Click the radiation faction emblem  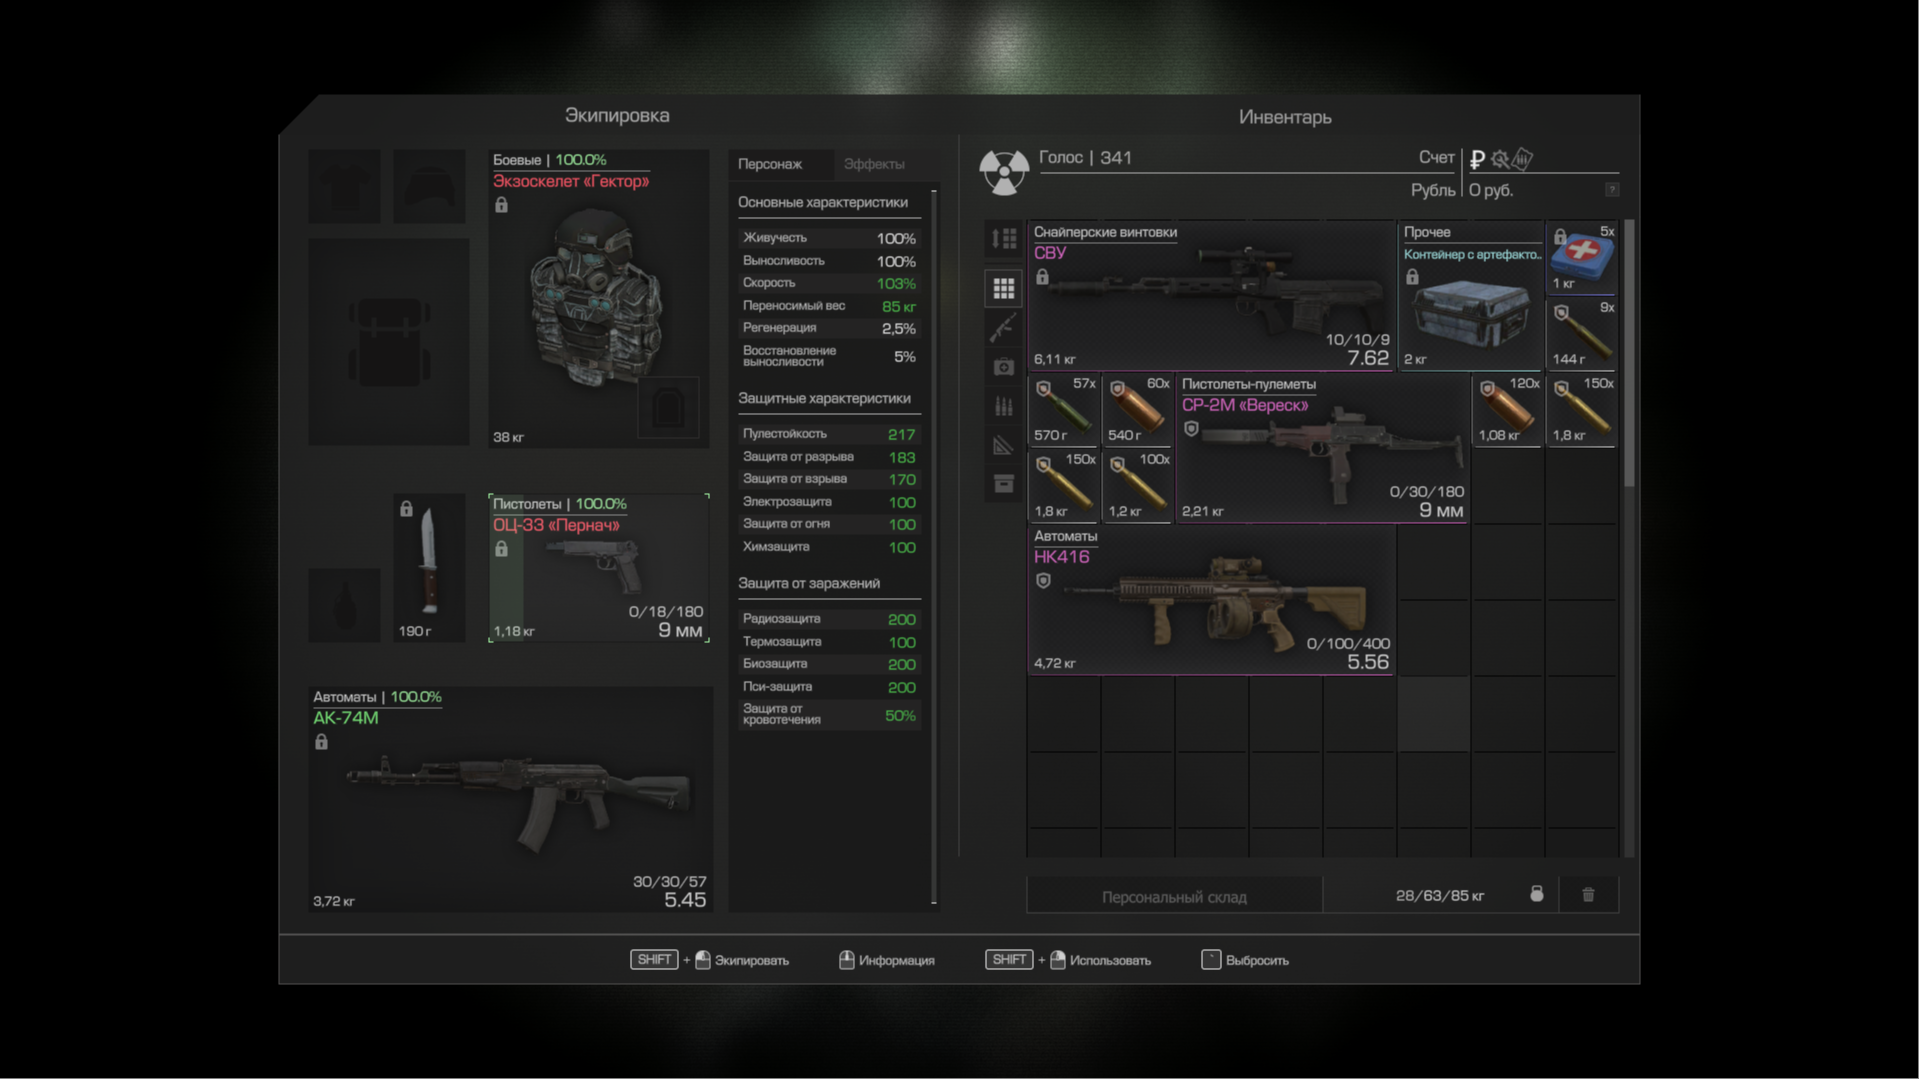pyautogui.click(x=1004, y=172)
